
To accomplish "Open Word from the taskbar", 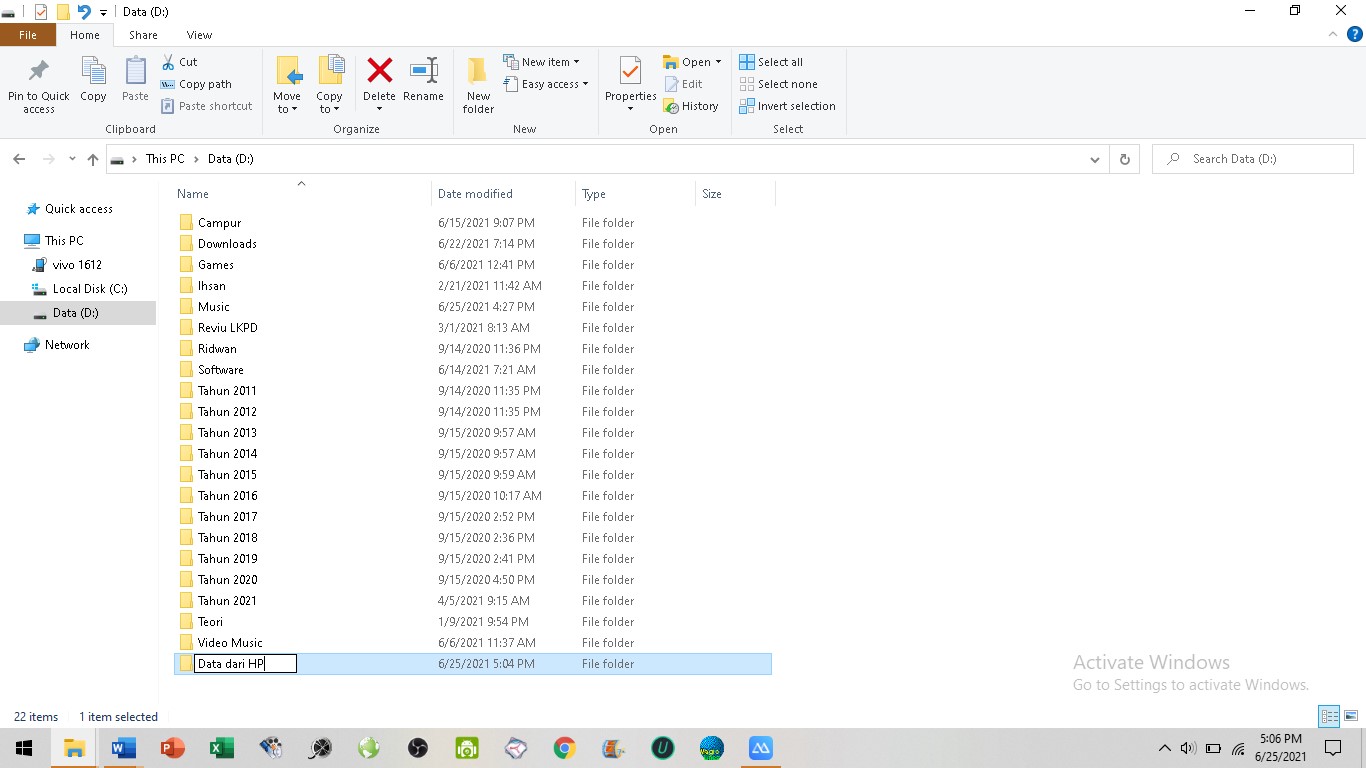I will [124, 748].
